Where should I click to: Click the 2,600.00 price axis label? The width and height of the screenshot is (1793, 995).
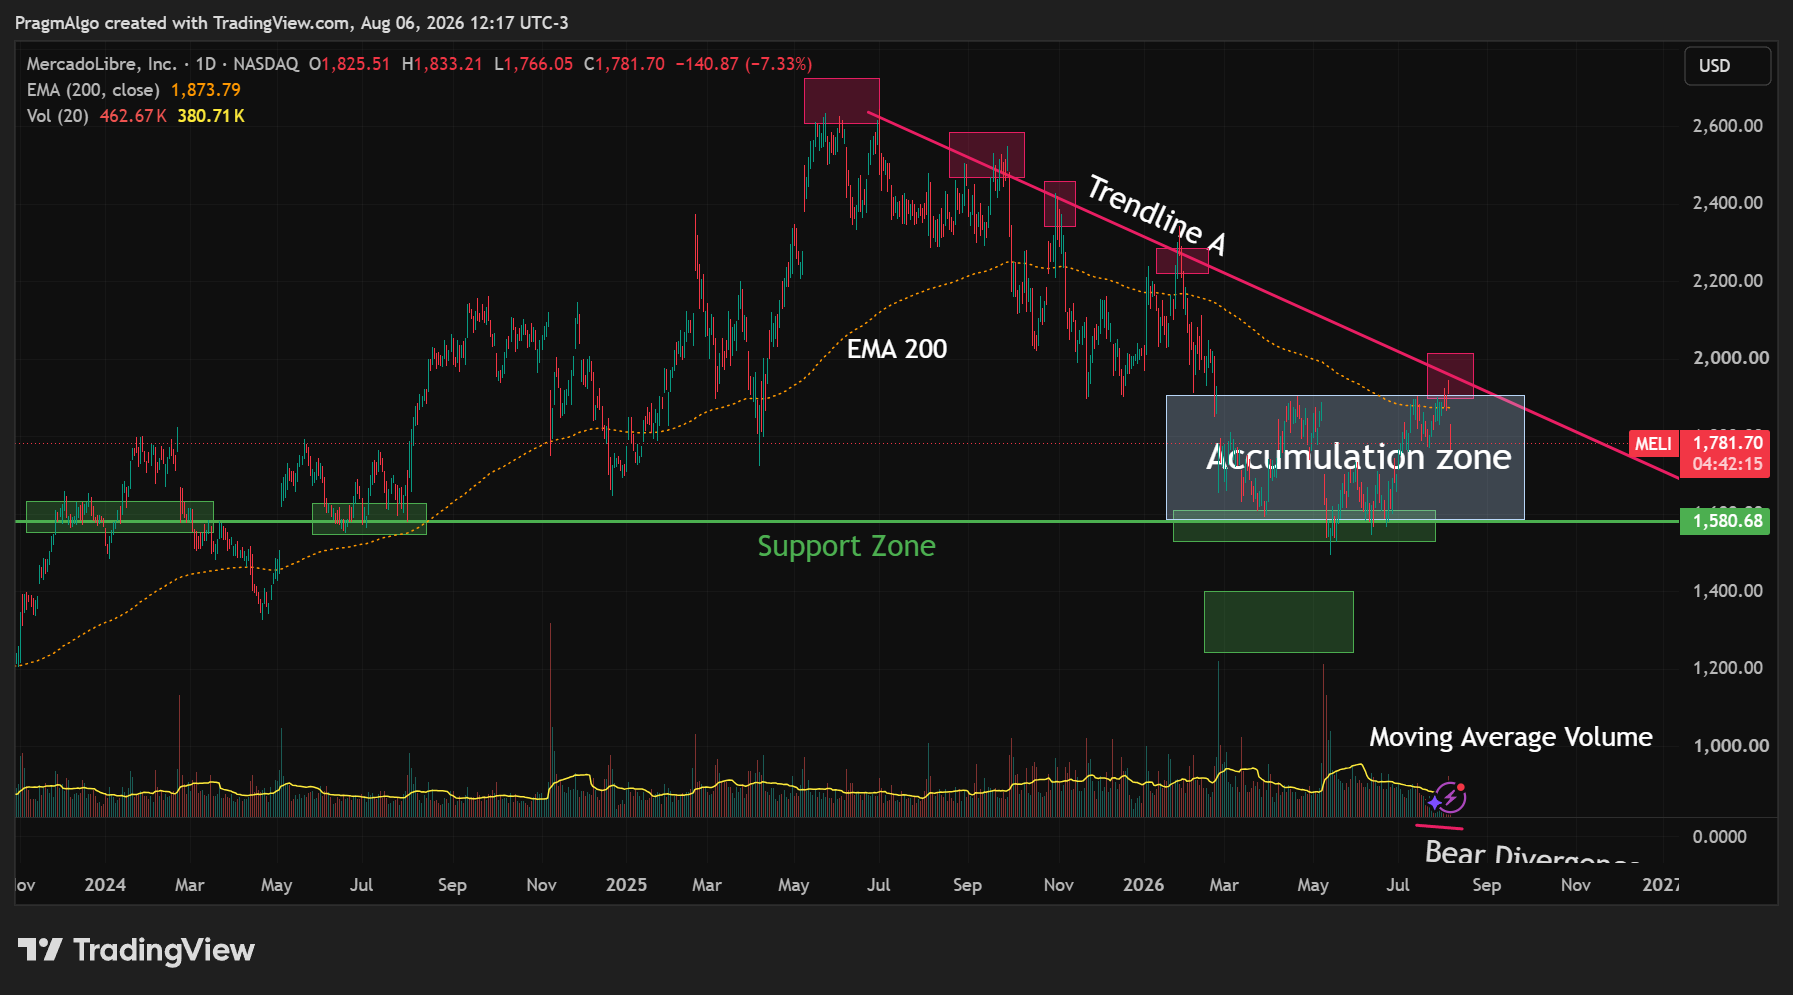coord(1727,126)
